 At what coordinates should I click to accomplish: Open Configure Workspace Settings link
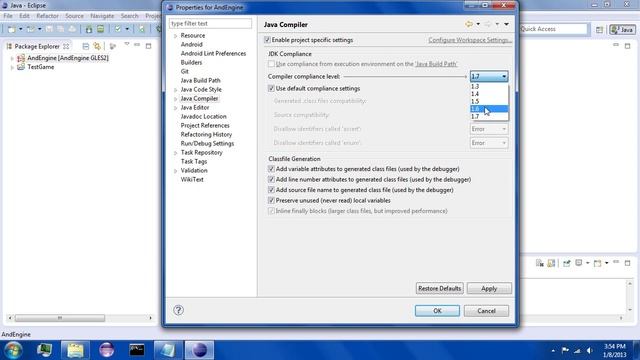(x=469, y=40)
